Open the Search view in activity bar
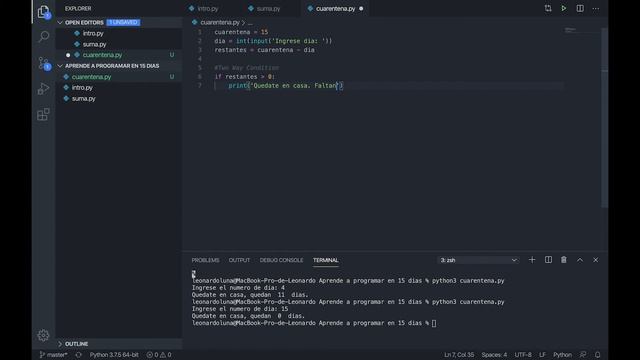640x360 pixels. tap(44, 37)
